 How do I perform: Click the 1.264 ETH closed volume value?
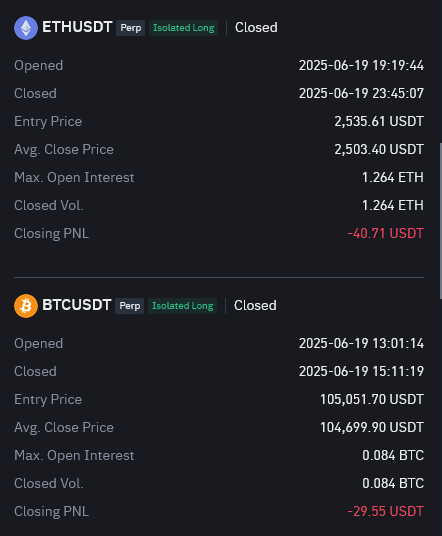393,205
